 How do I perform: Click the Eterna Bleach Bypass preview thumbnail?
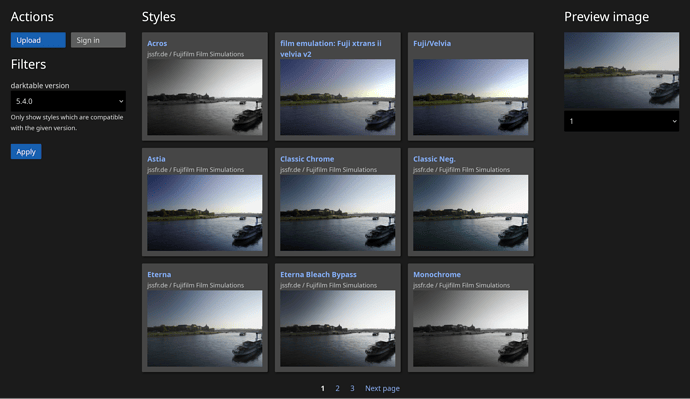pos(338,329)
